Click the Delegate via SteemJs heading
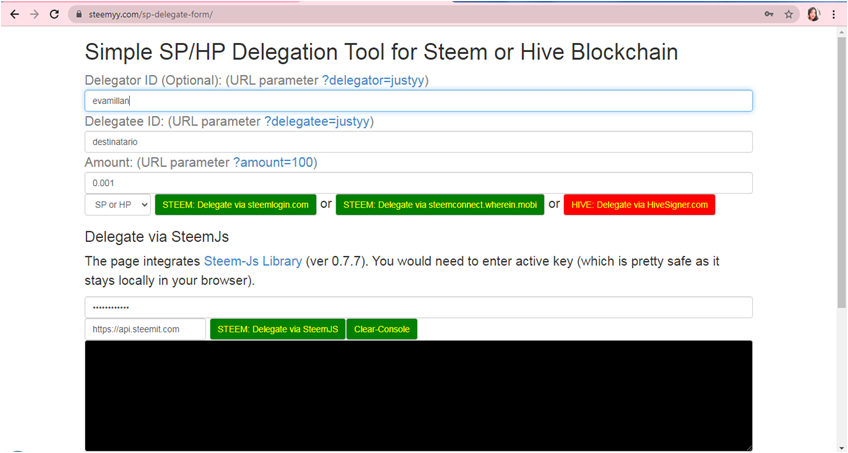848x453 pixels. pos(157,237)
